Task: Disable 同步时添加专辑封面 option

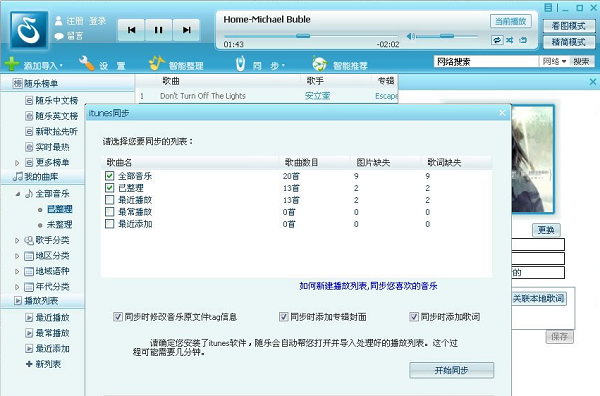Action: 284,317
